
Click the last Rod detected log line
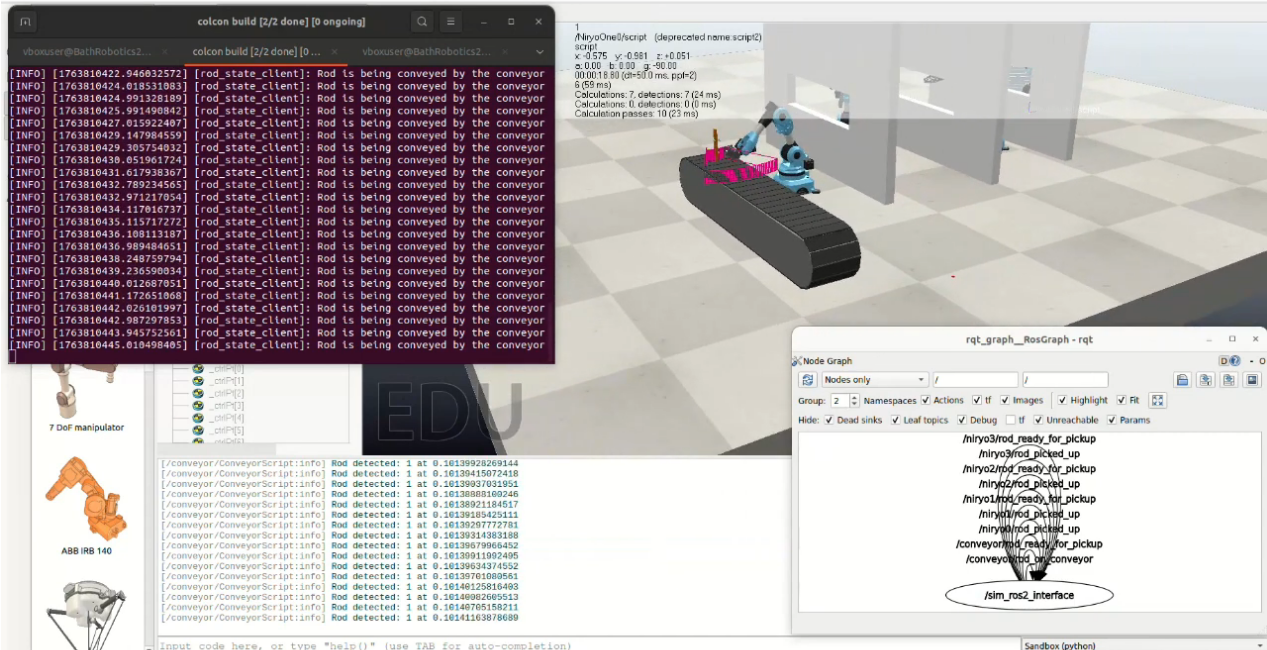pyautogui.click(x=340, y=618)
